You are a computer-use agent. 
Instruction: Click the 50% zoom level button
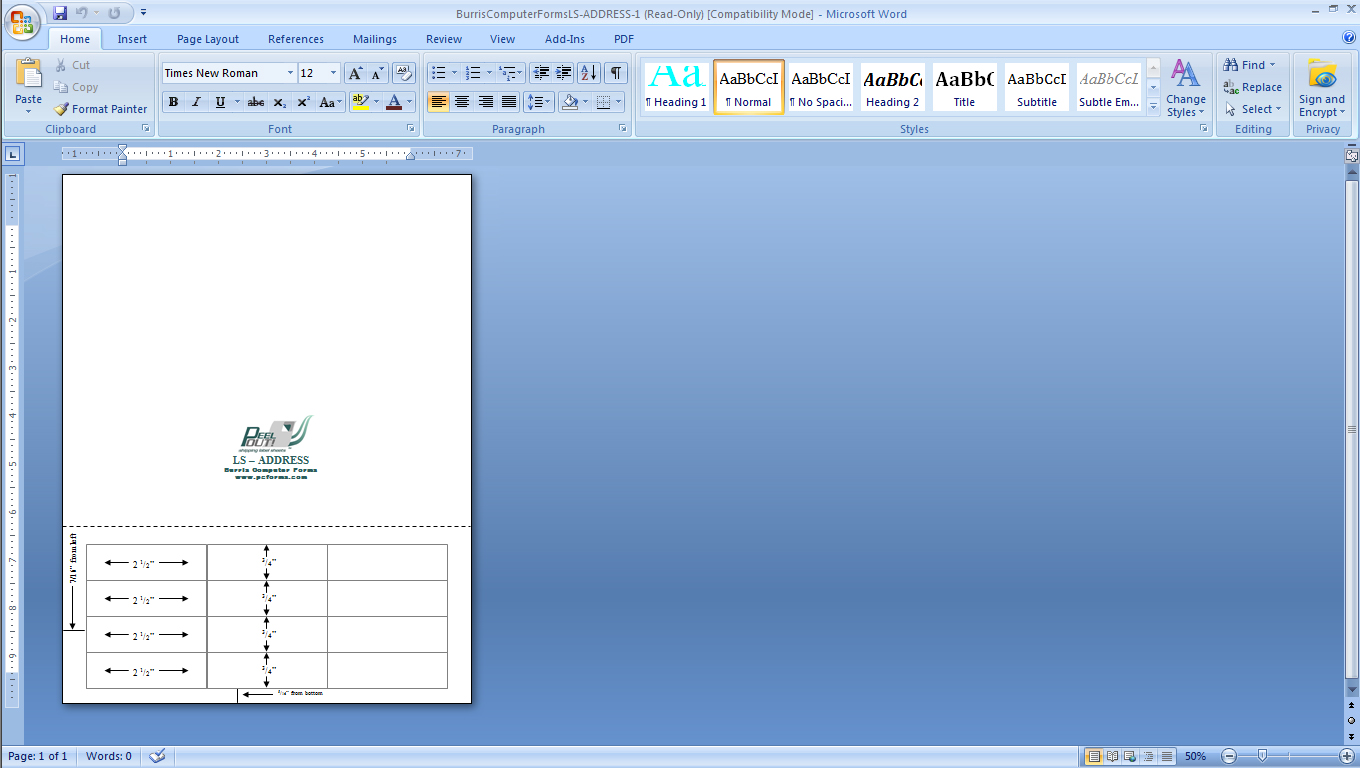coord(1196,756)
